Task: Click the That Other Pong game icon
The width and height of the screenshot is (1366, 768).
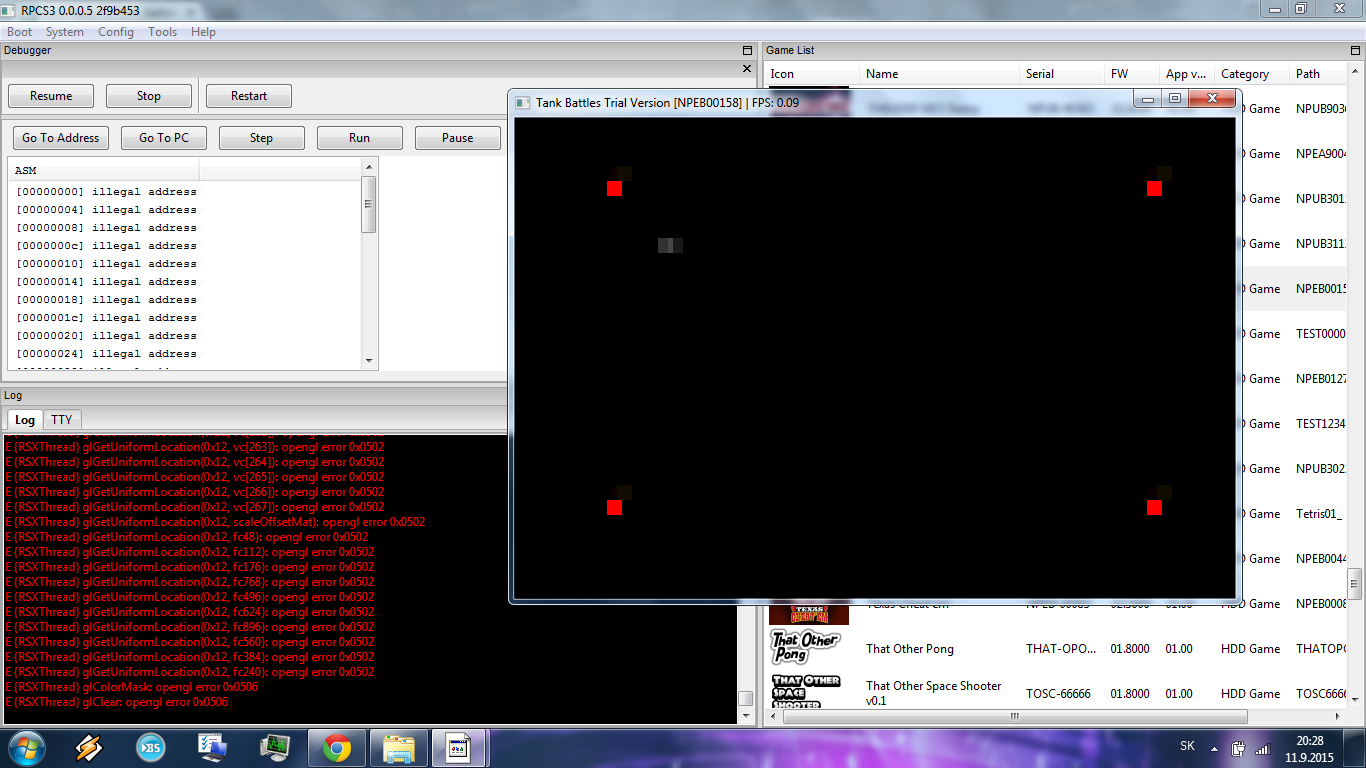Action: point(806,648)
